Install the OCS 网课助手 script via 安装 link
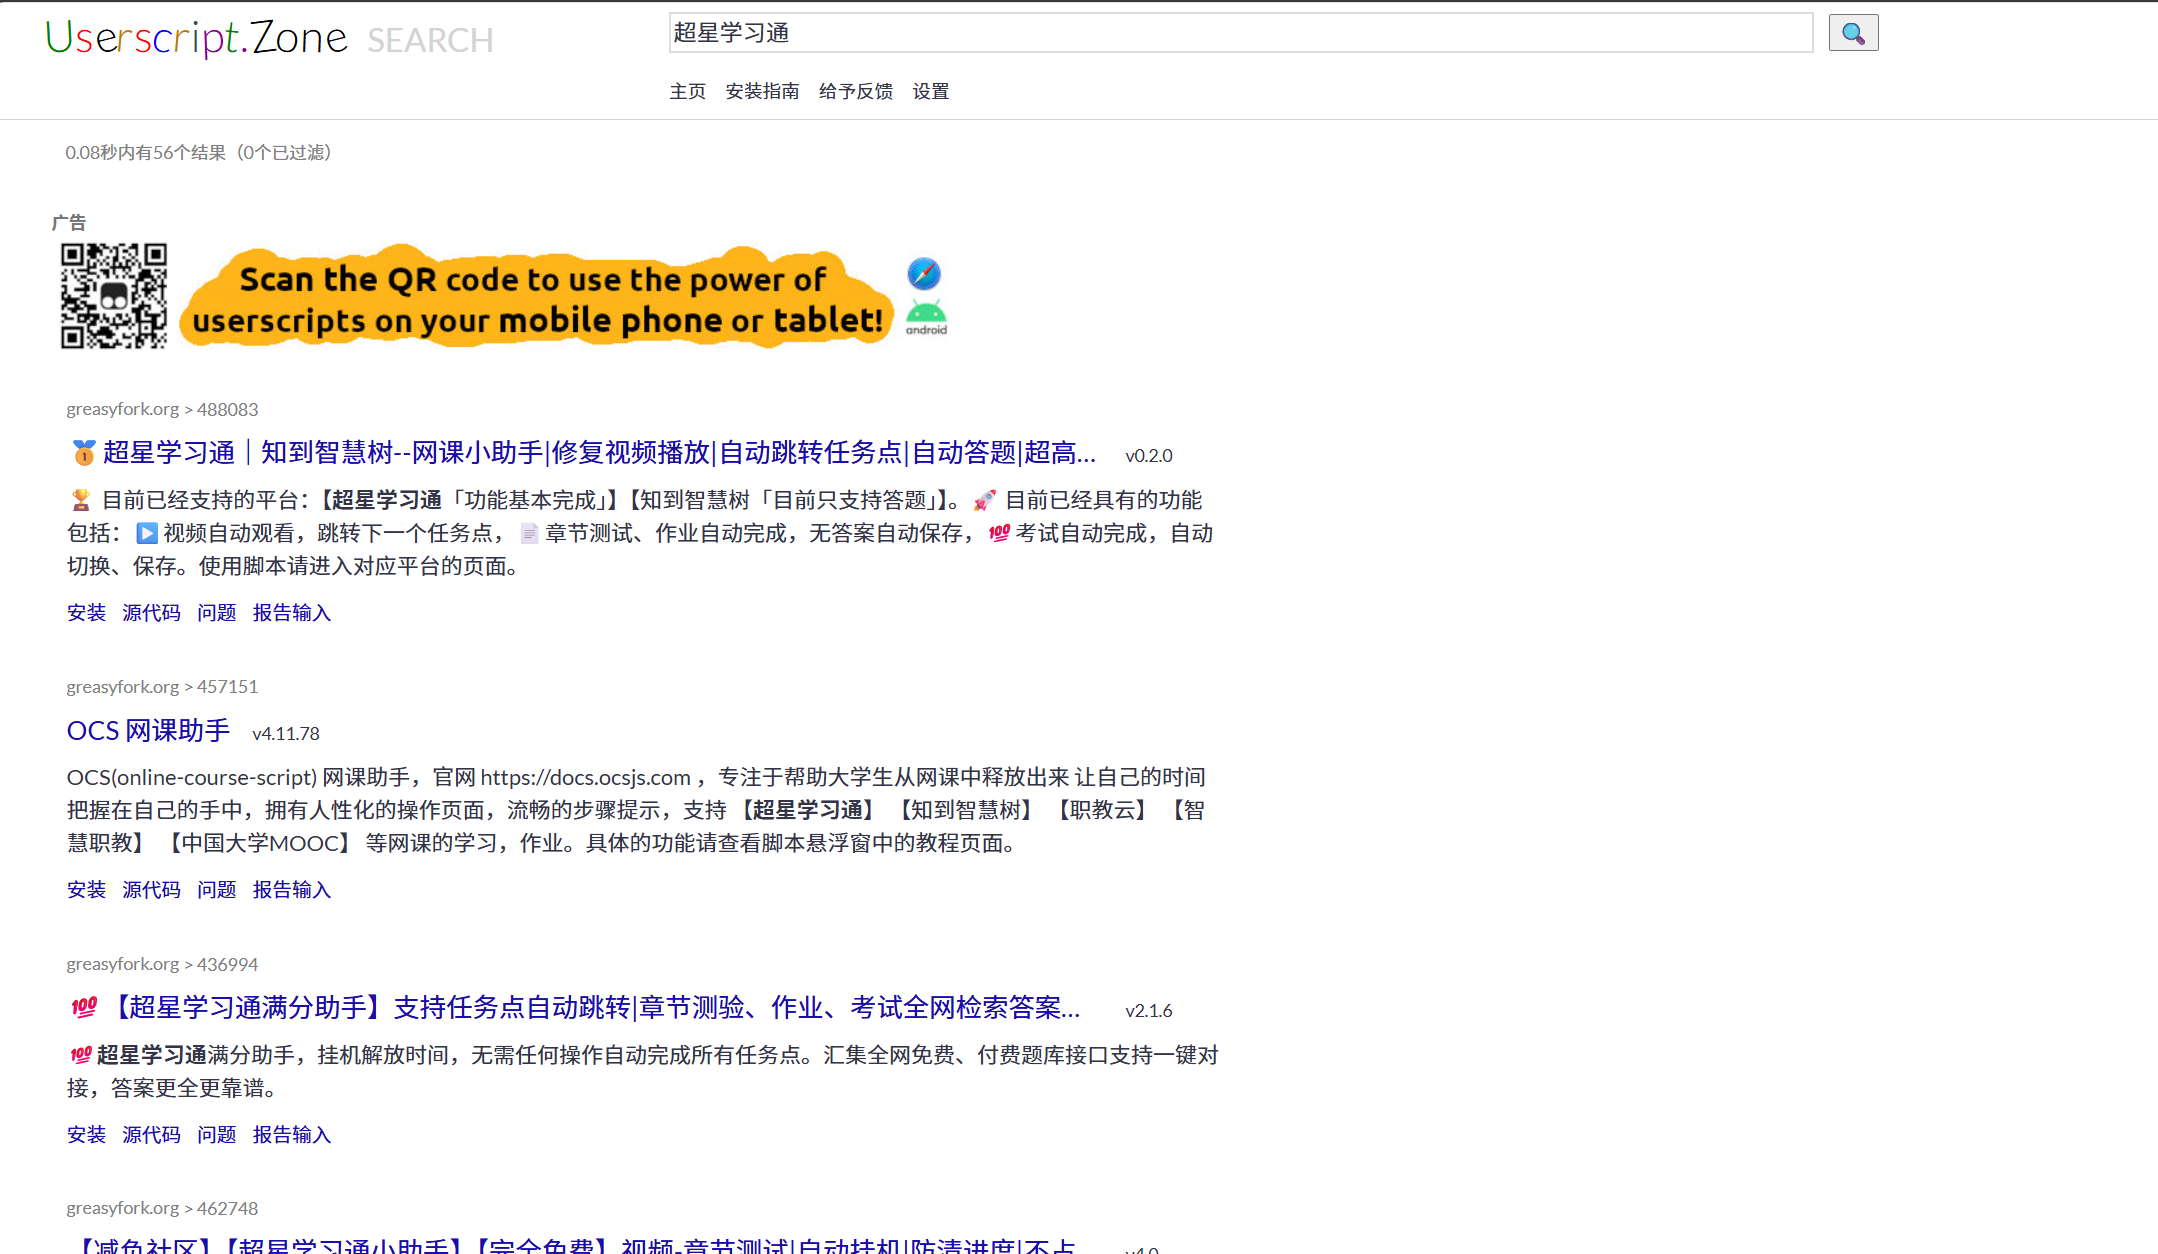The image size is (2158, 1254). [x=85, y=889]
